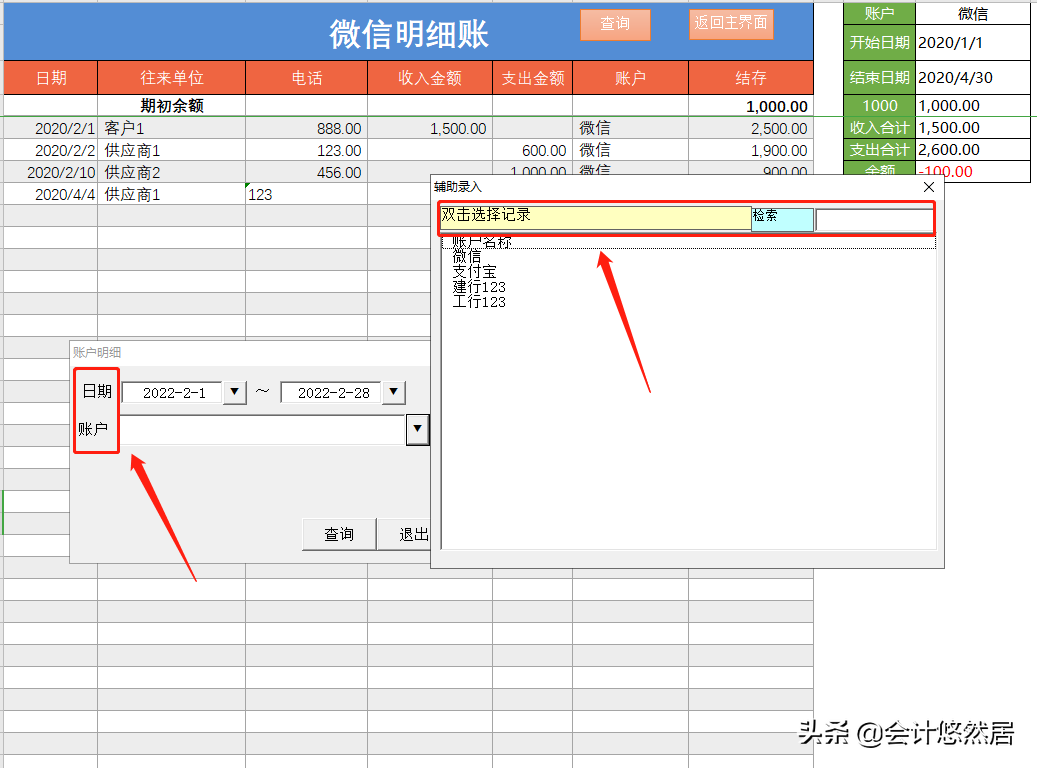
Task: Select 支付宝 in the account list
Action: tap(474, 272)
